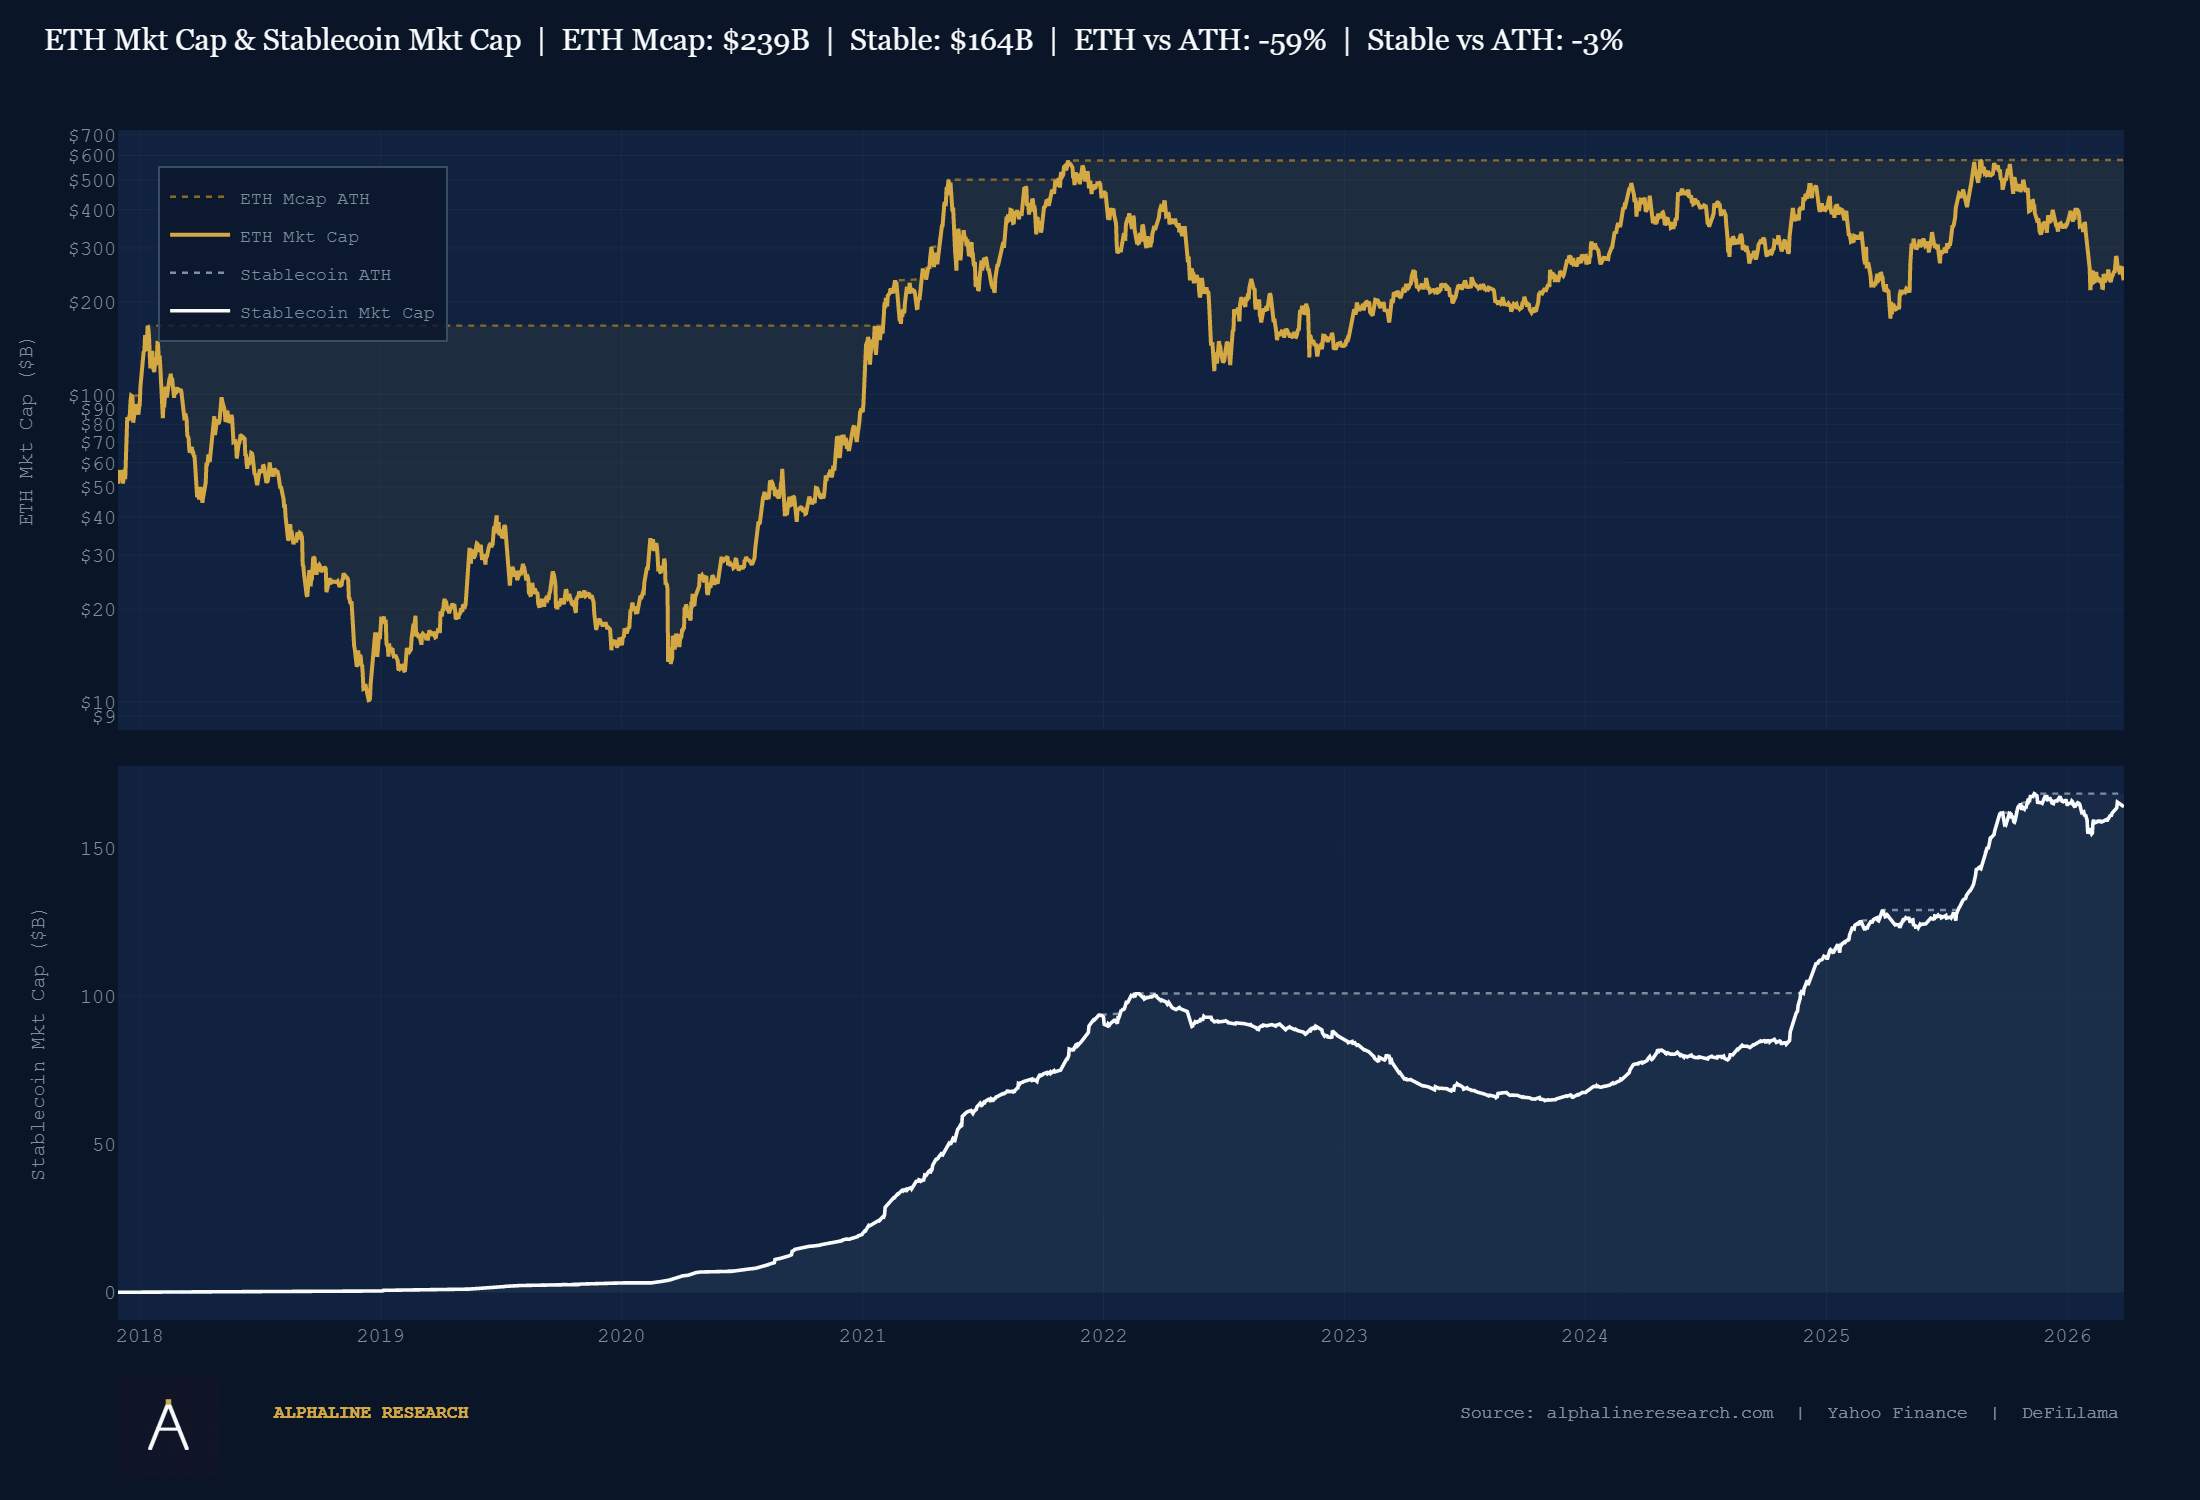Click the peak of the yellow ETH line
The width and height of the screenshot is (2200, 1500).
1069,160
